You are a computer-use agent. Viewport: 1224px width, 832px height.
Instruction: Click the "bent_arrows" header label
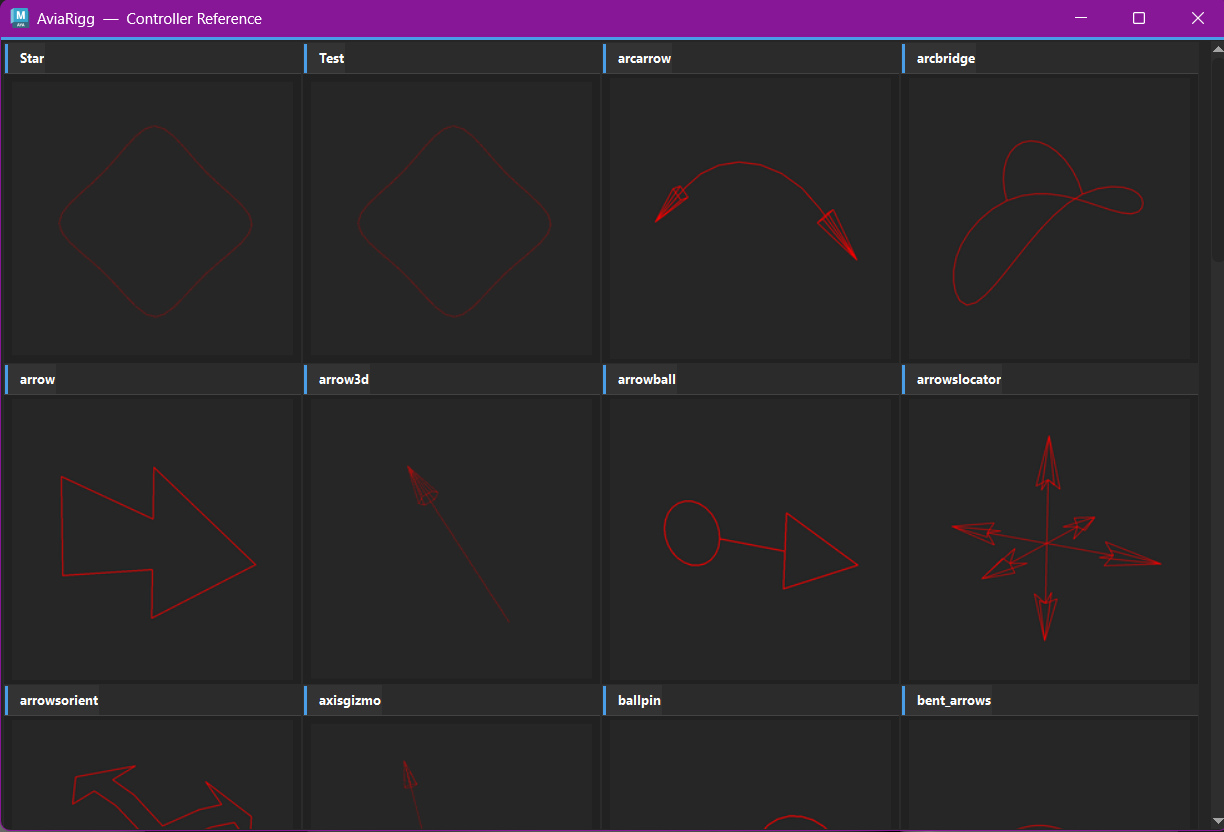(x=953, y=701)
